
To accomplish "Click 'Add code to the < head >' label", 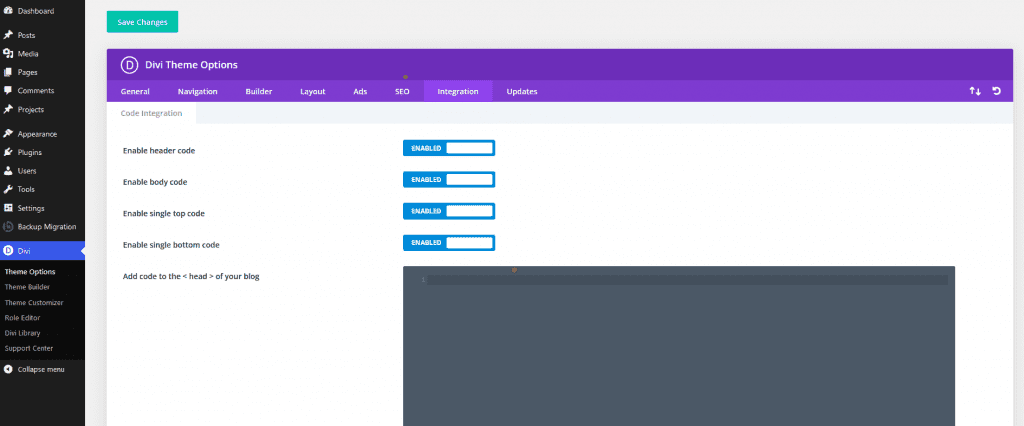I will point(191,276).
